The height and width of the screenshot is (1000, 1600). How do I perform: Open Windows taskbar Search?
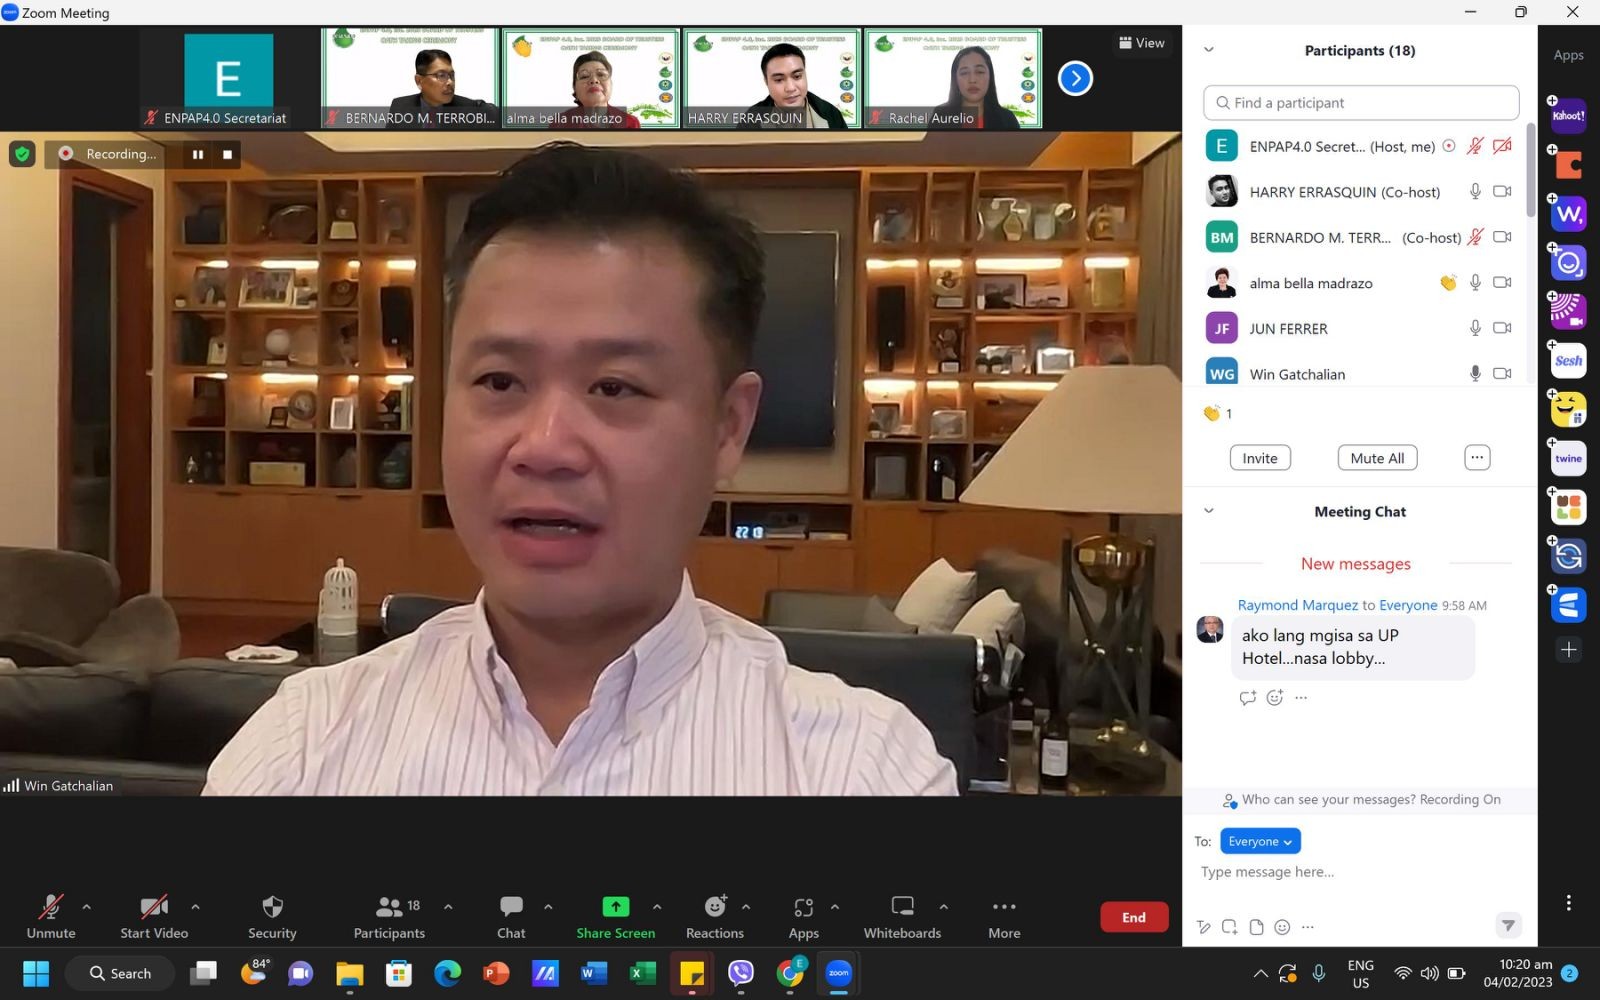click(x=120, y=973)
